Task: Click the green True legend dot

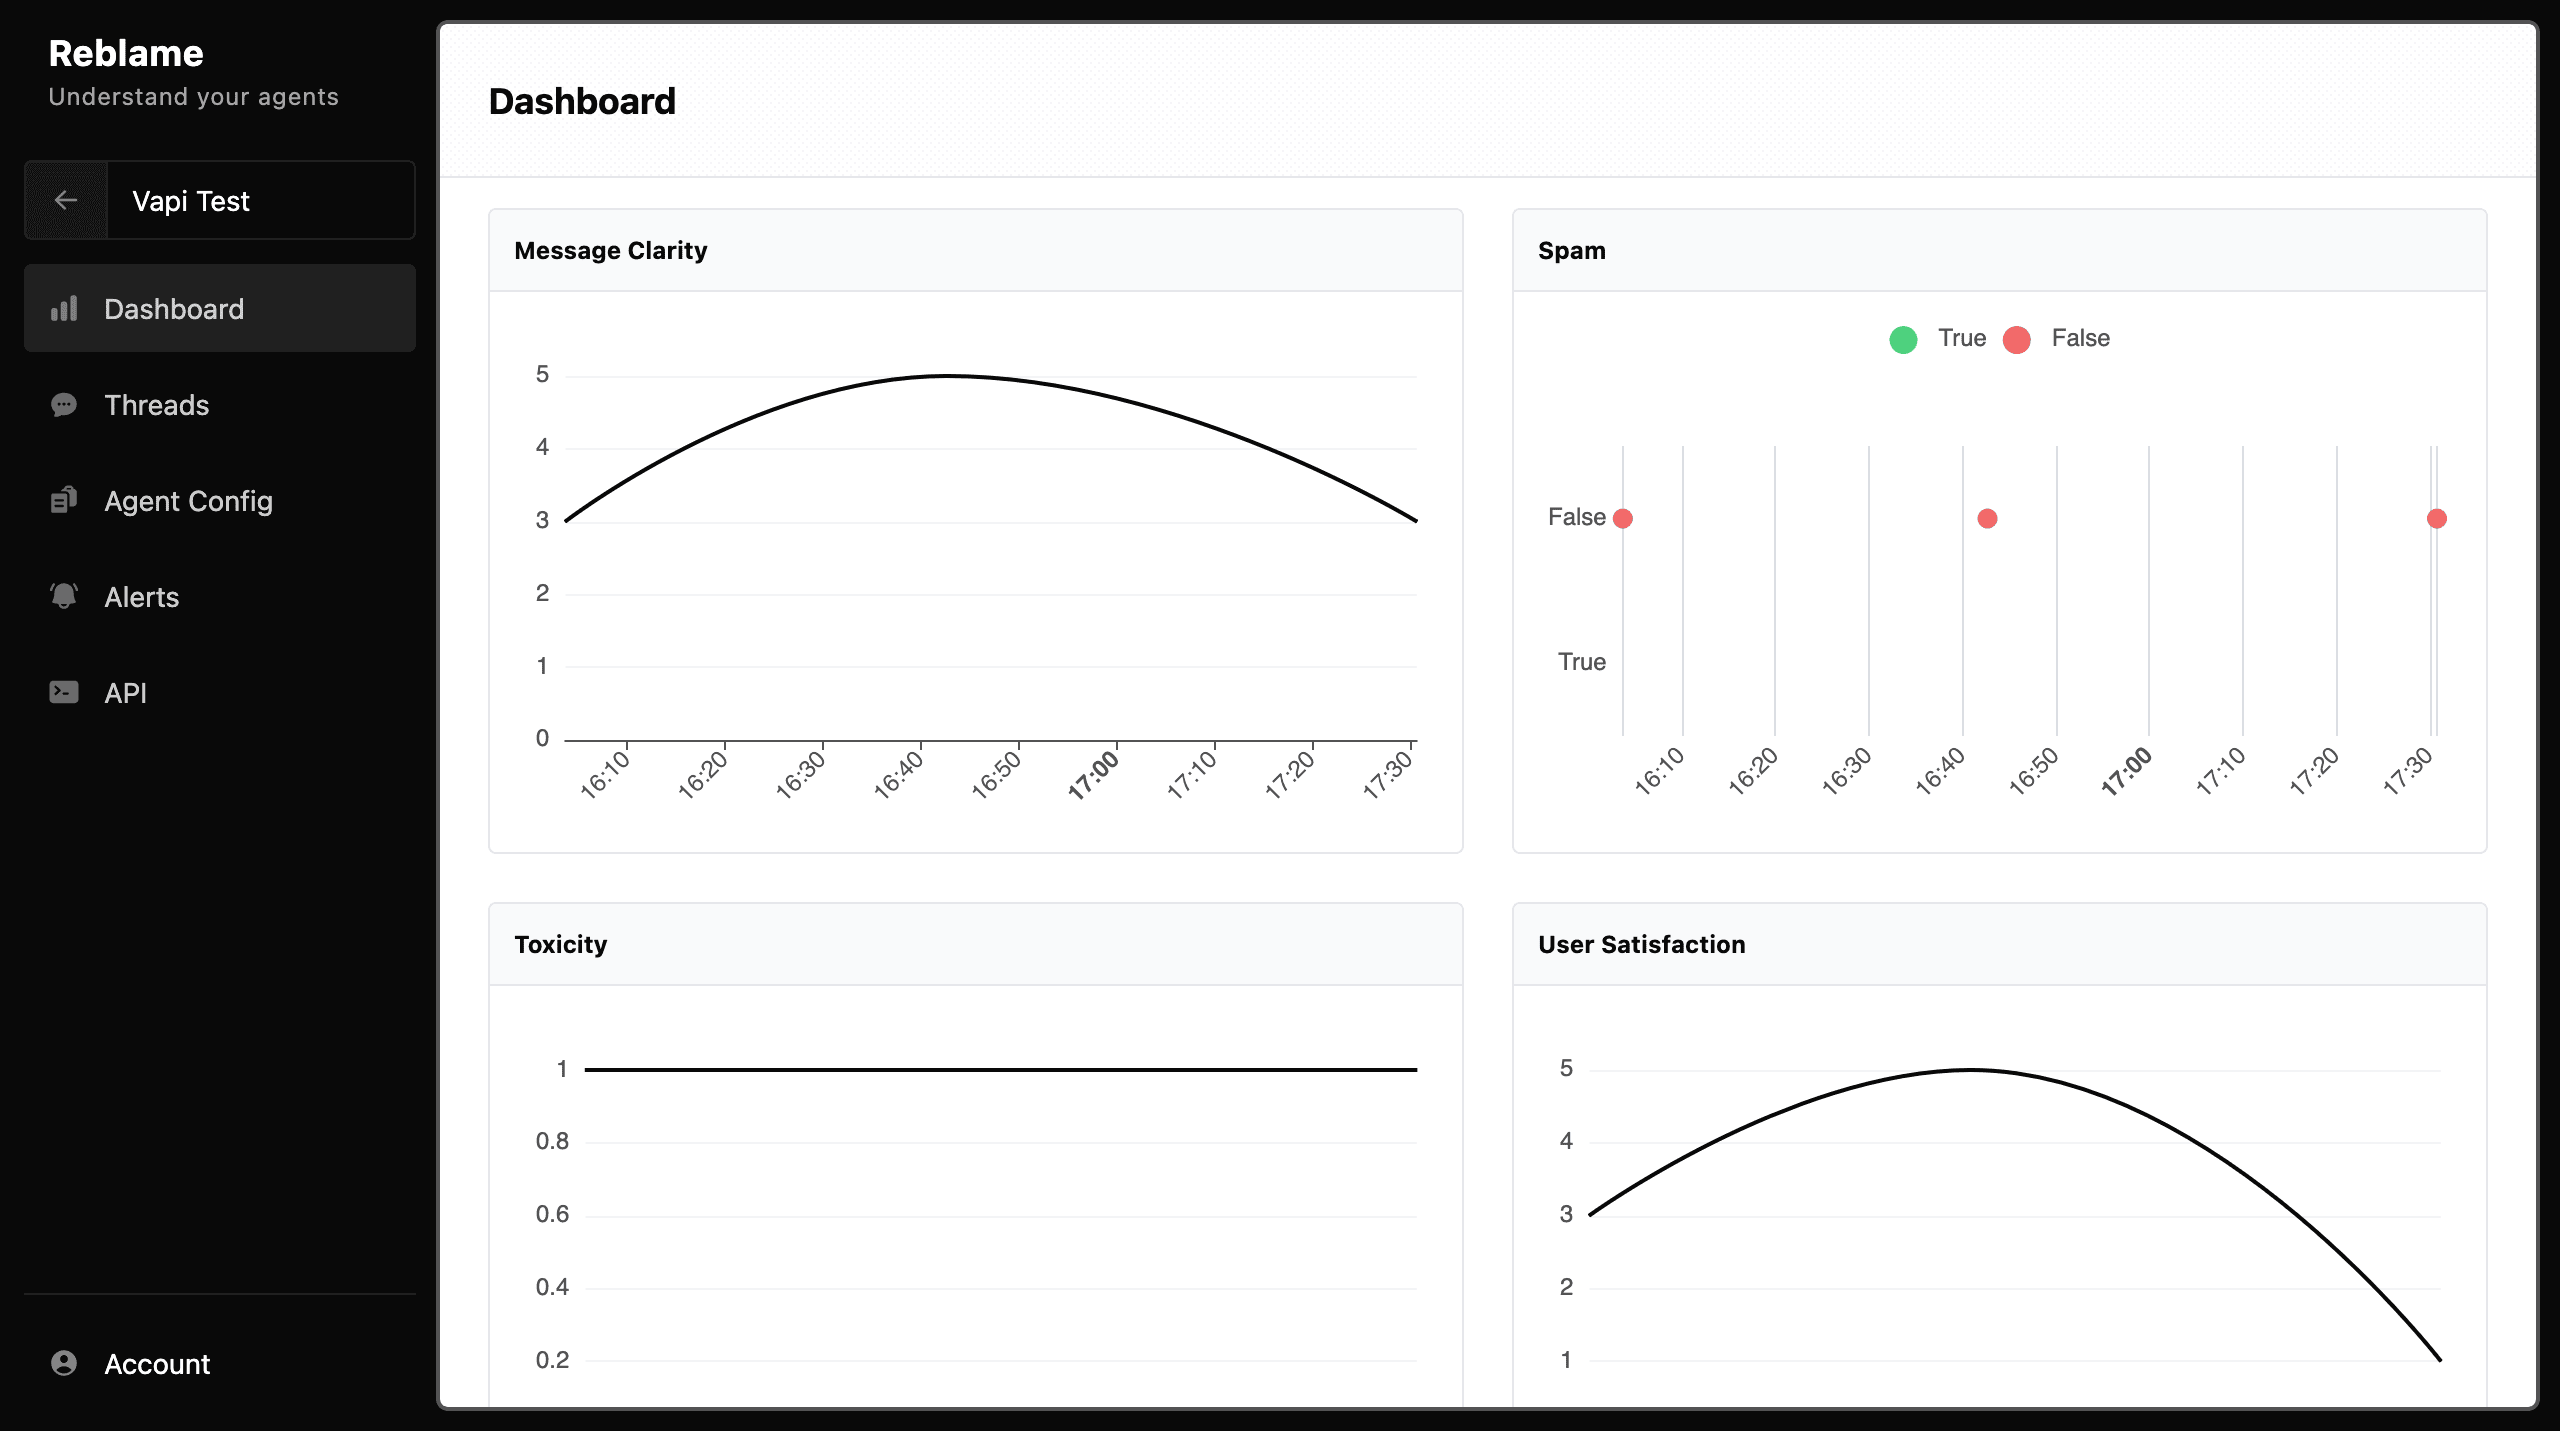Action: pos(1903,340)
